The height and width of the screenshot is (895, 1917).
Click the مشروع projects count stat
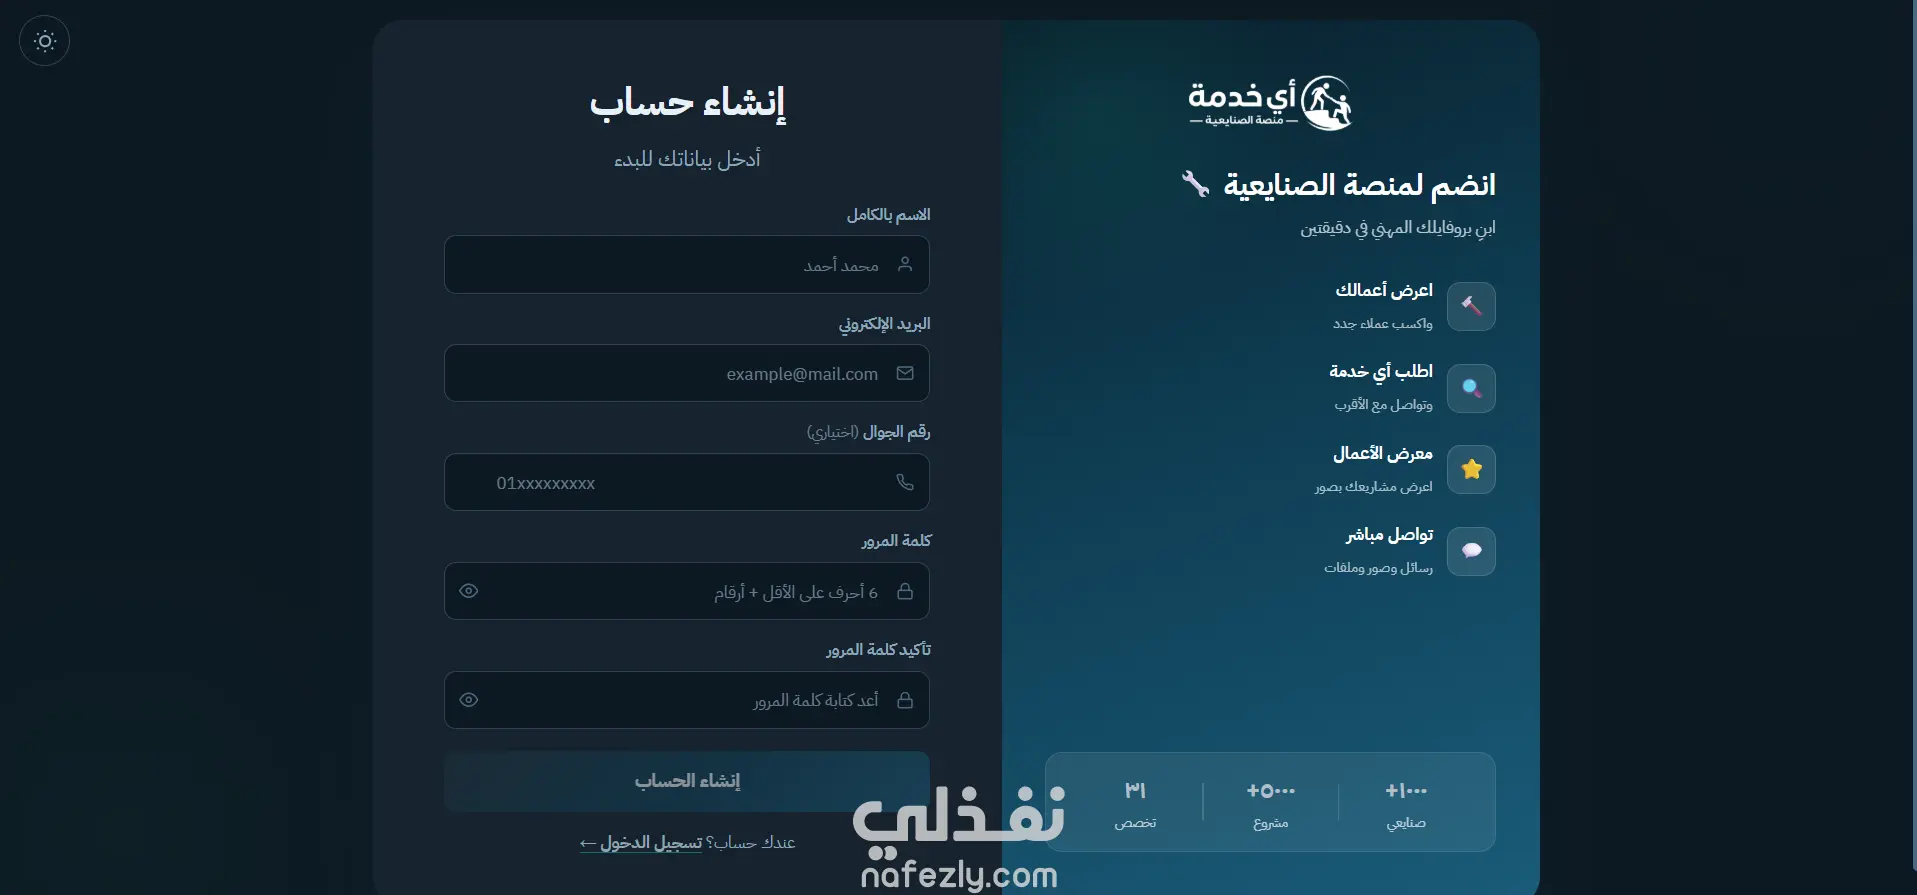click(1271, 804)
